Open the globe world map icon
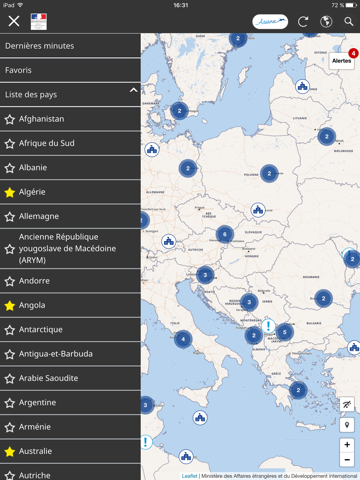This screenshot has height=480, width=360. tap(326, 22)
